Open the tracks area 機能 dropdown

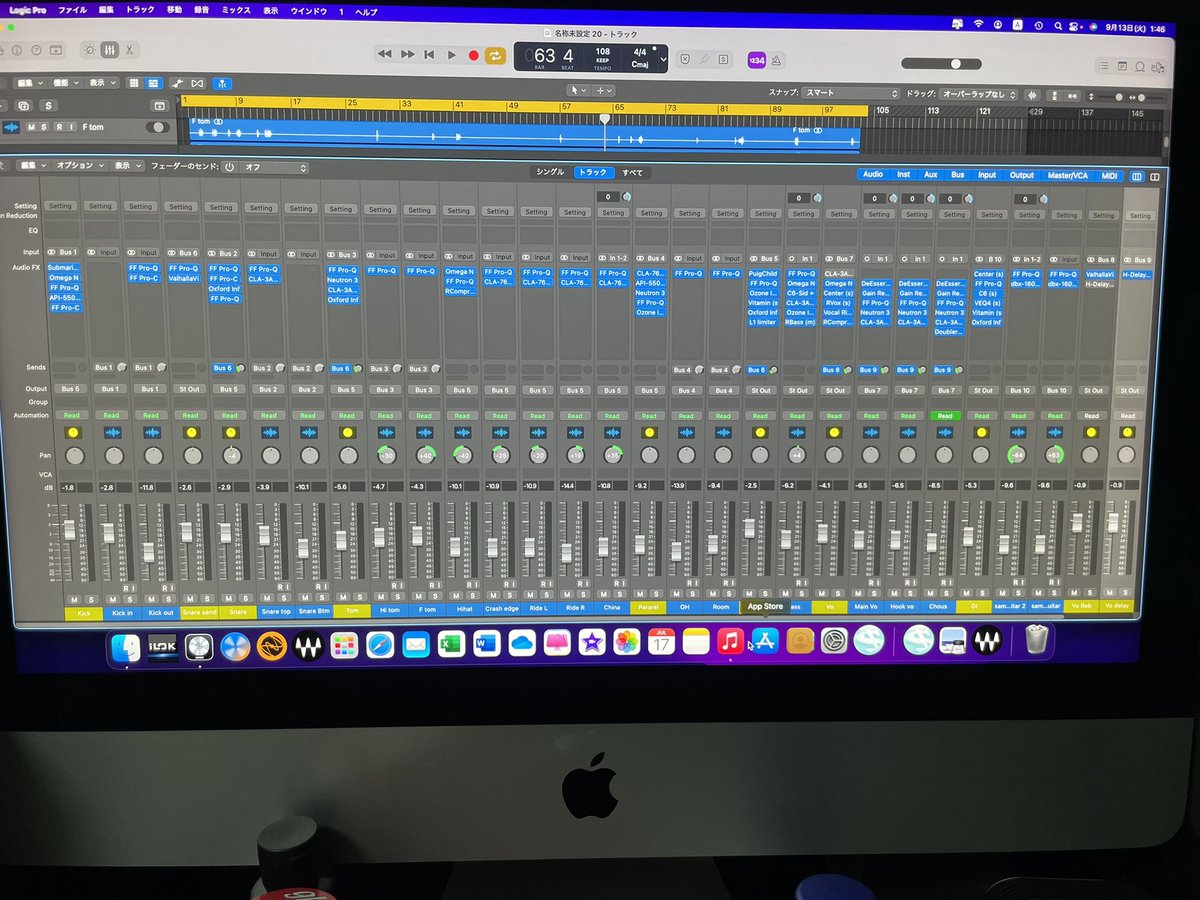click(x=66, y=83)
